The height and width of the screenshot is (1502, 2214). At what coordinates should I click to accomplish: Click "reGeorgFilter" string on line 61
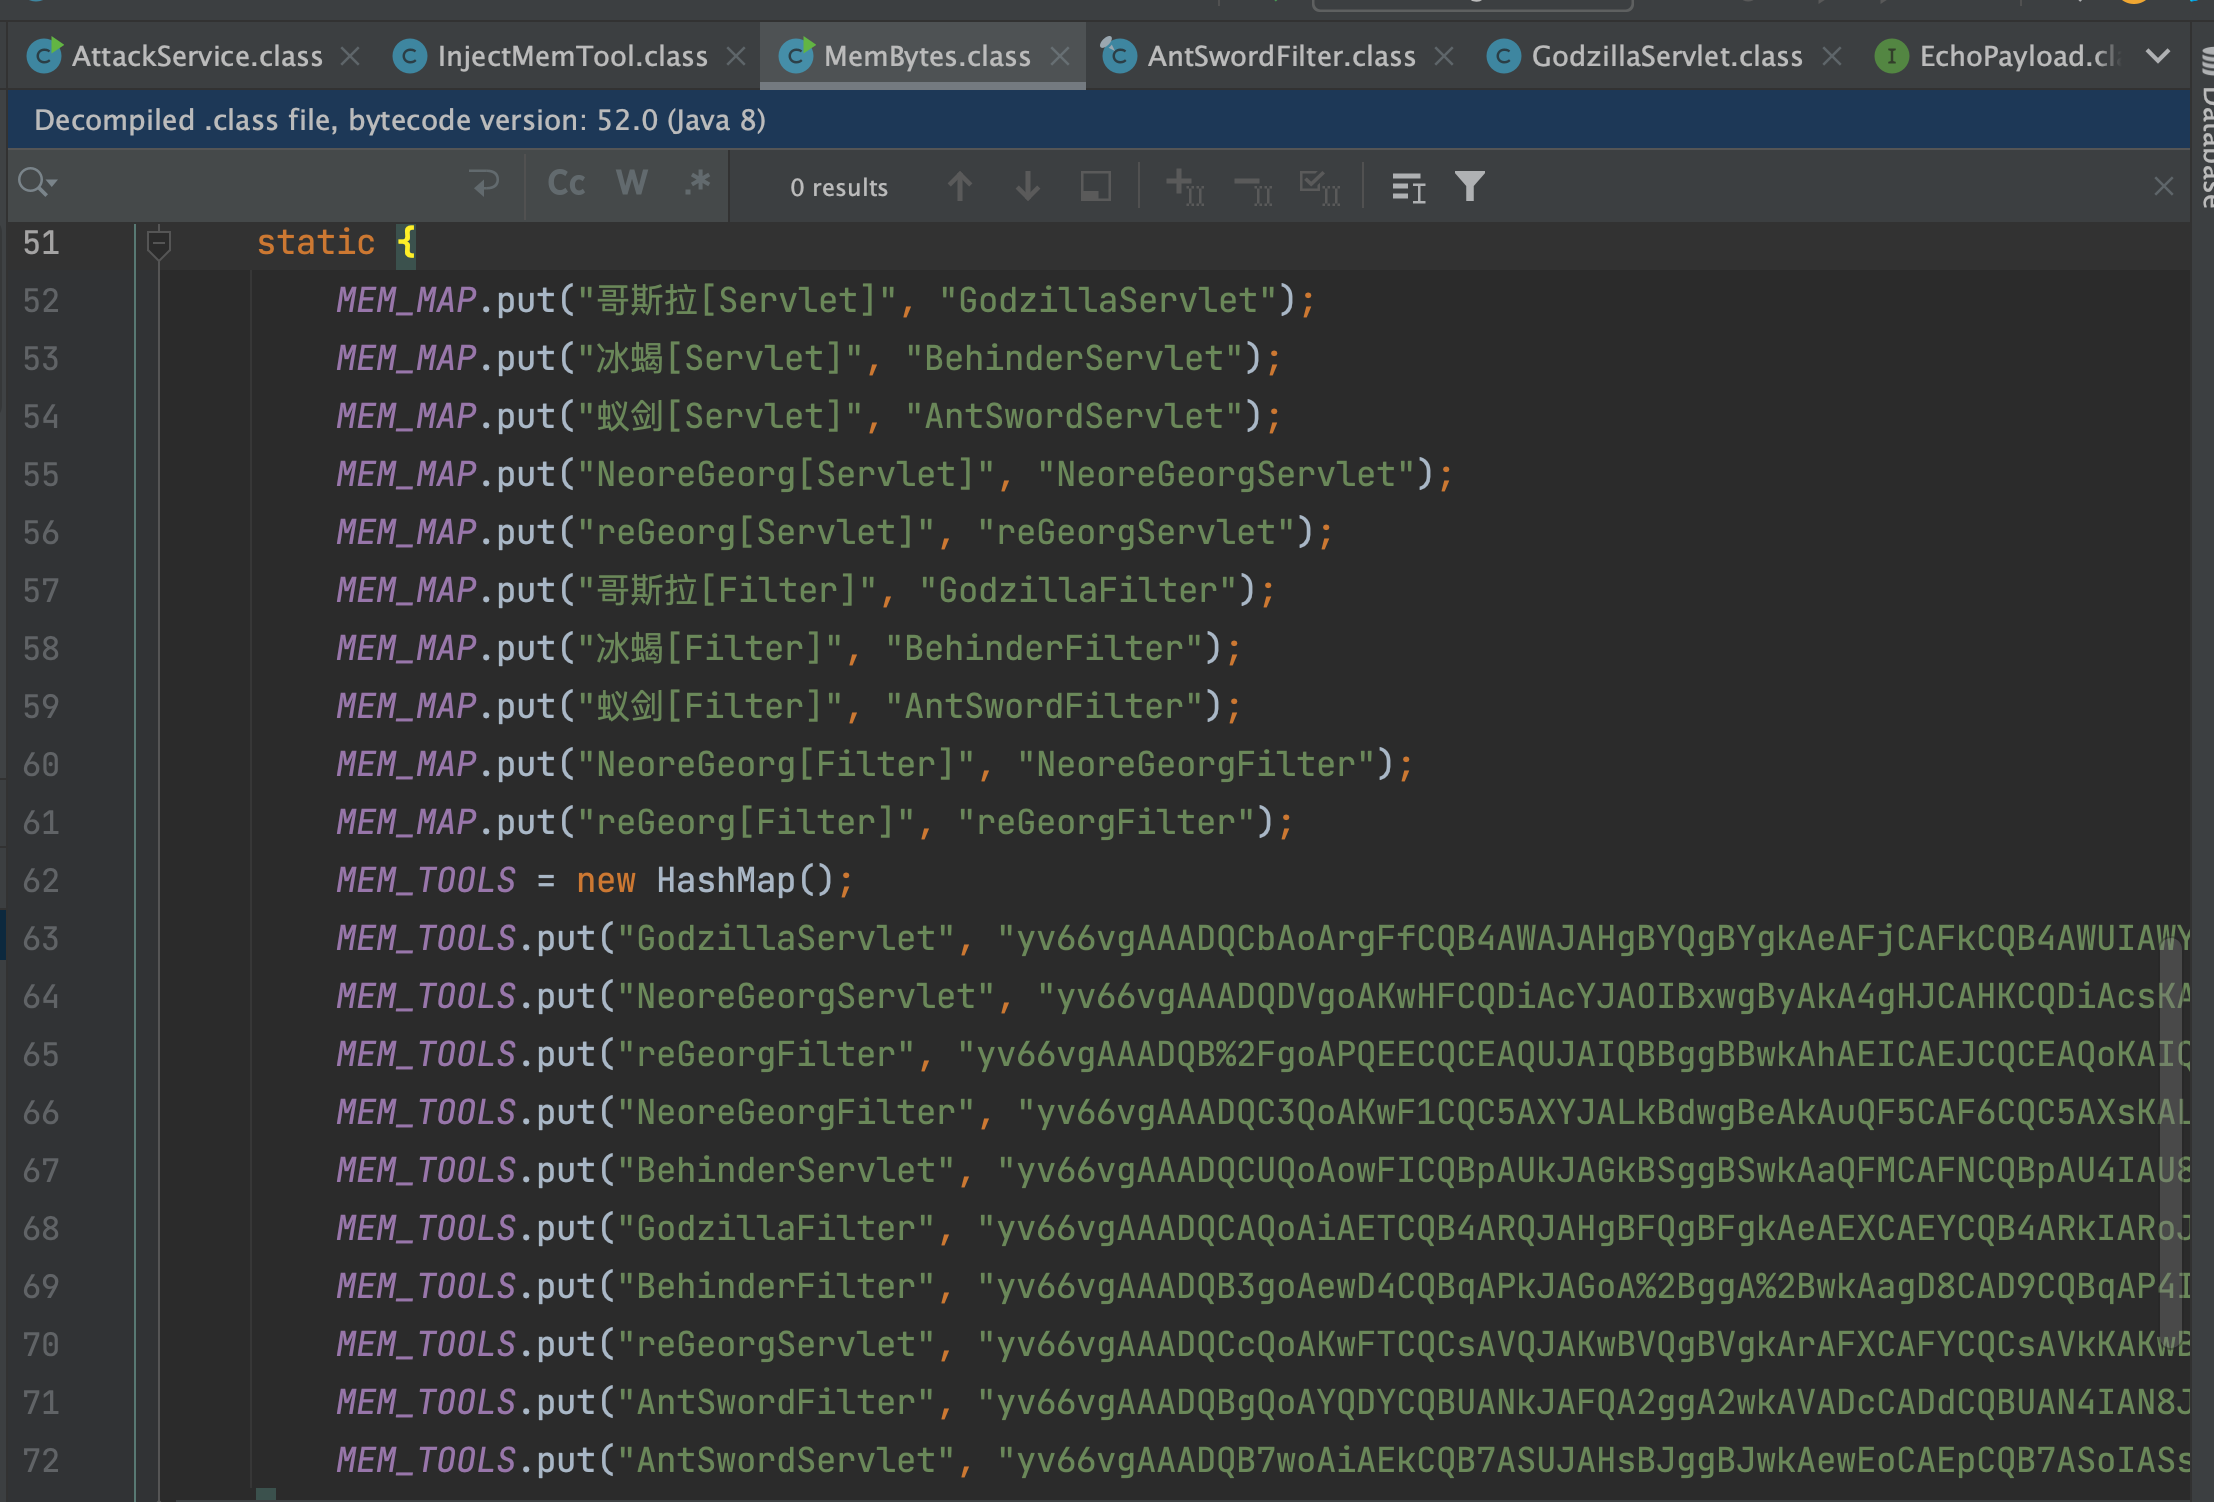tap(1106, 823)
